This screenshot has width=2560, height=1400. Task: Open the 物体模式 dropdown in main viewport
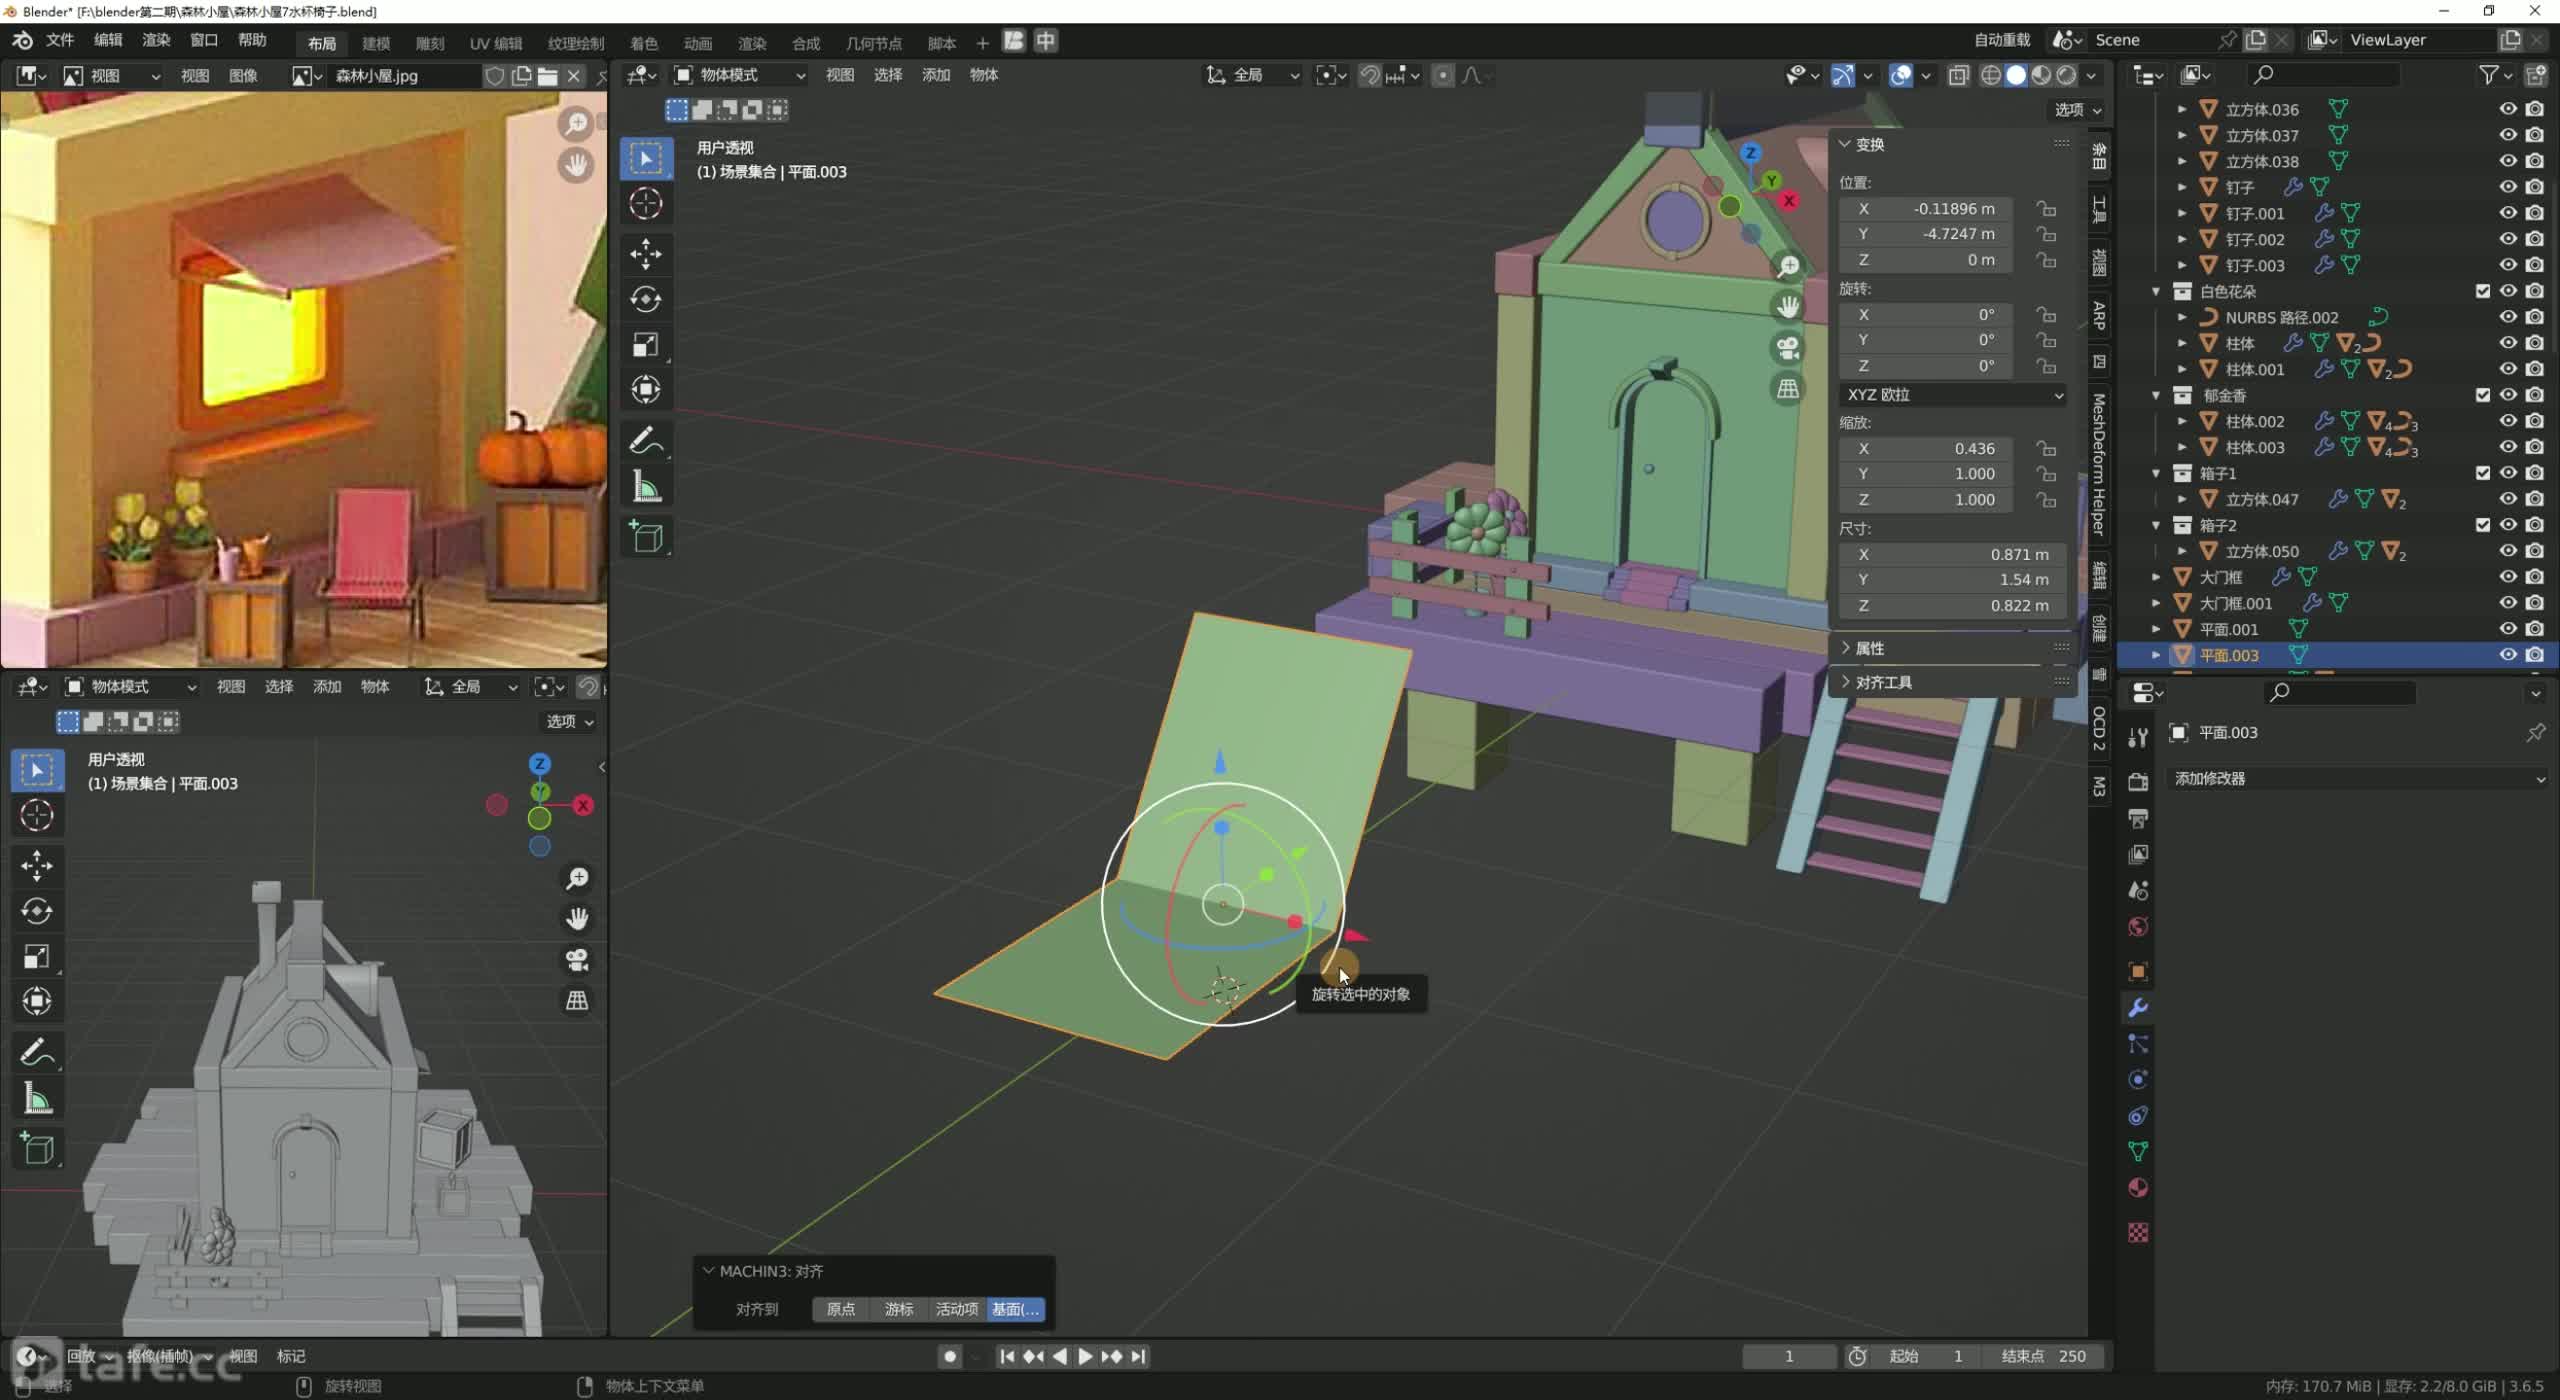click(740, 75)
